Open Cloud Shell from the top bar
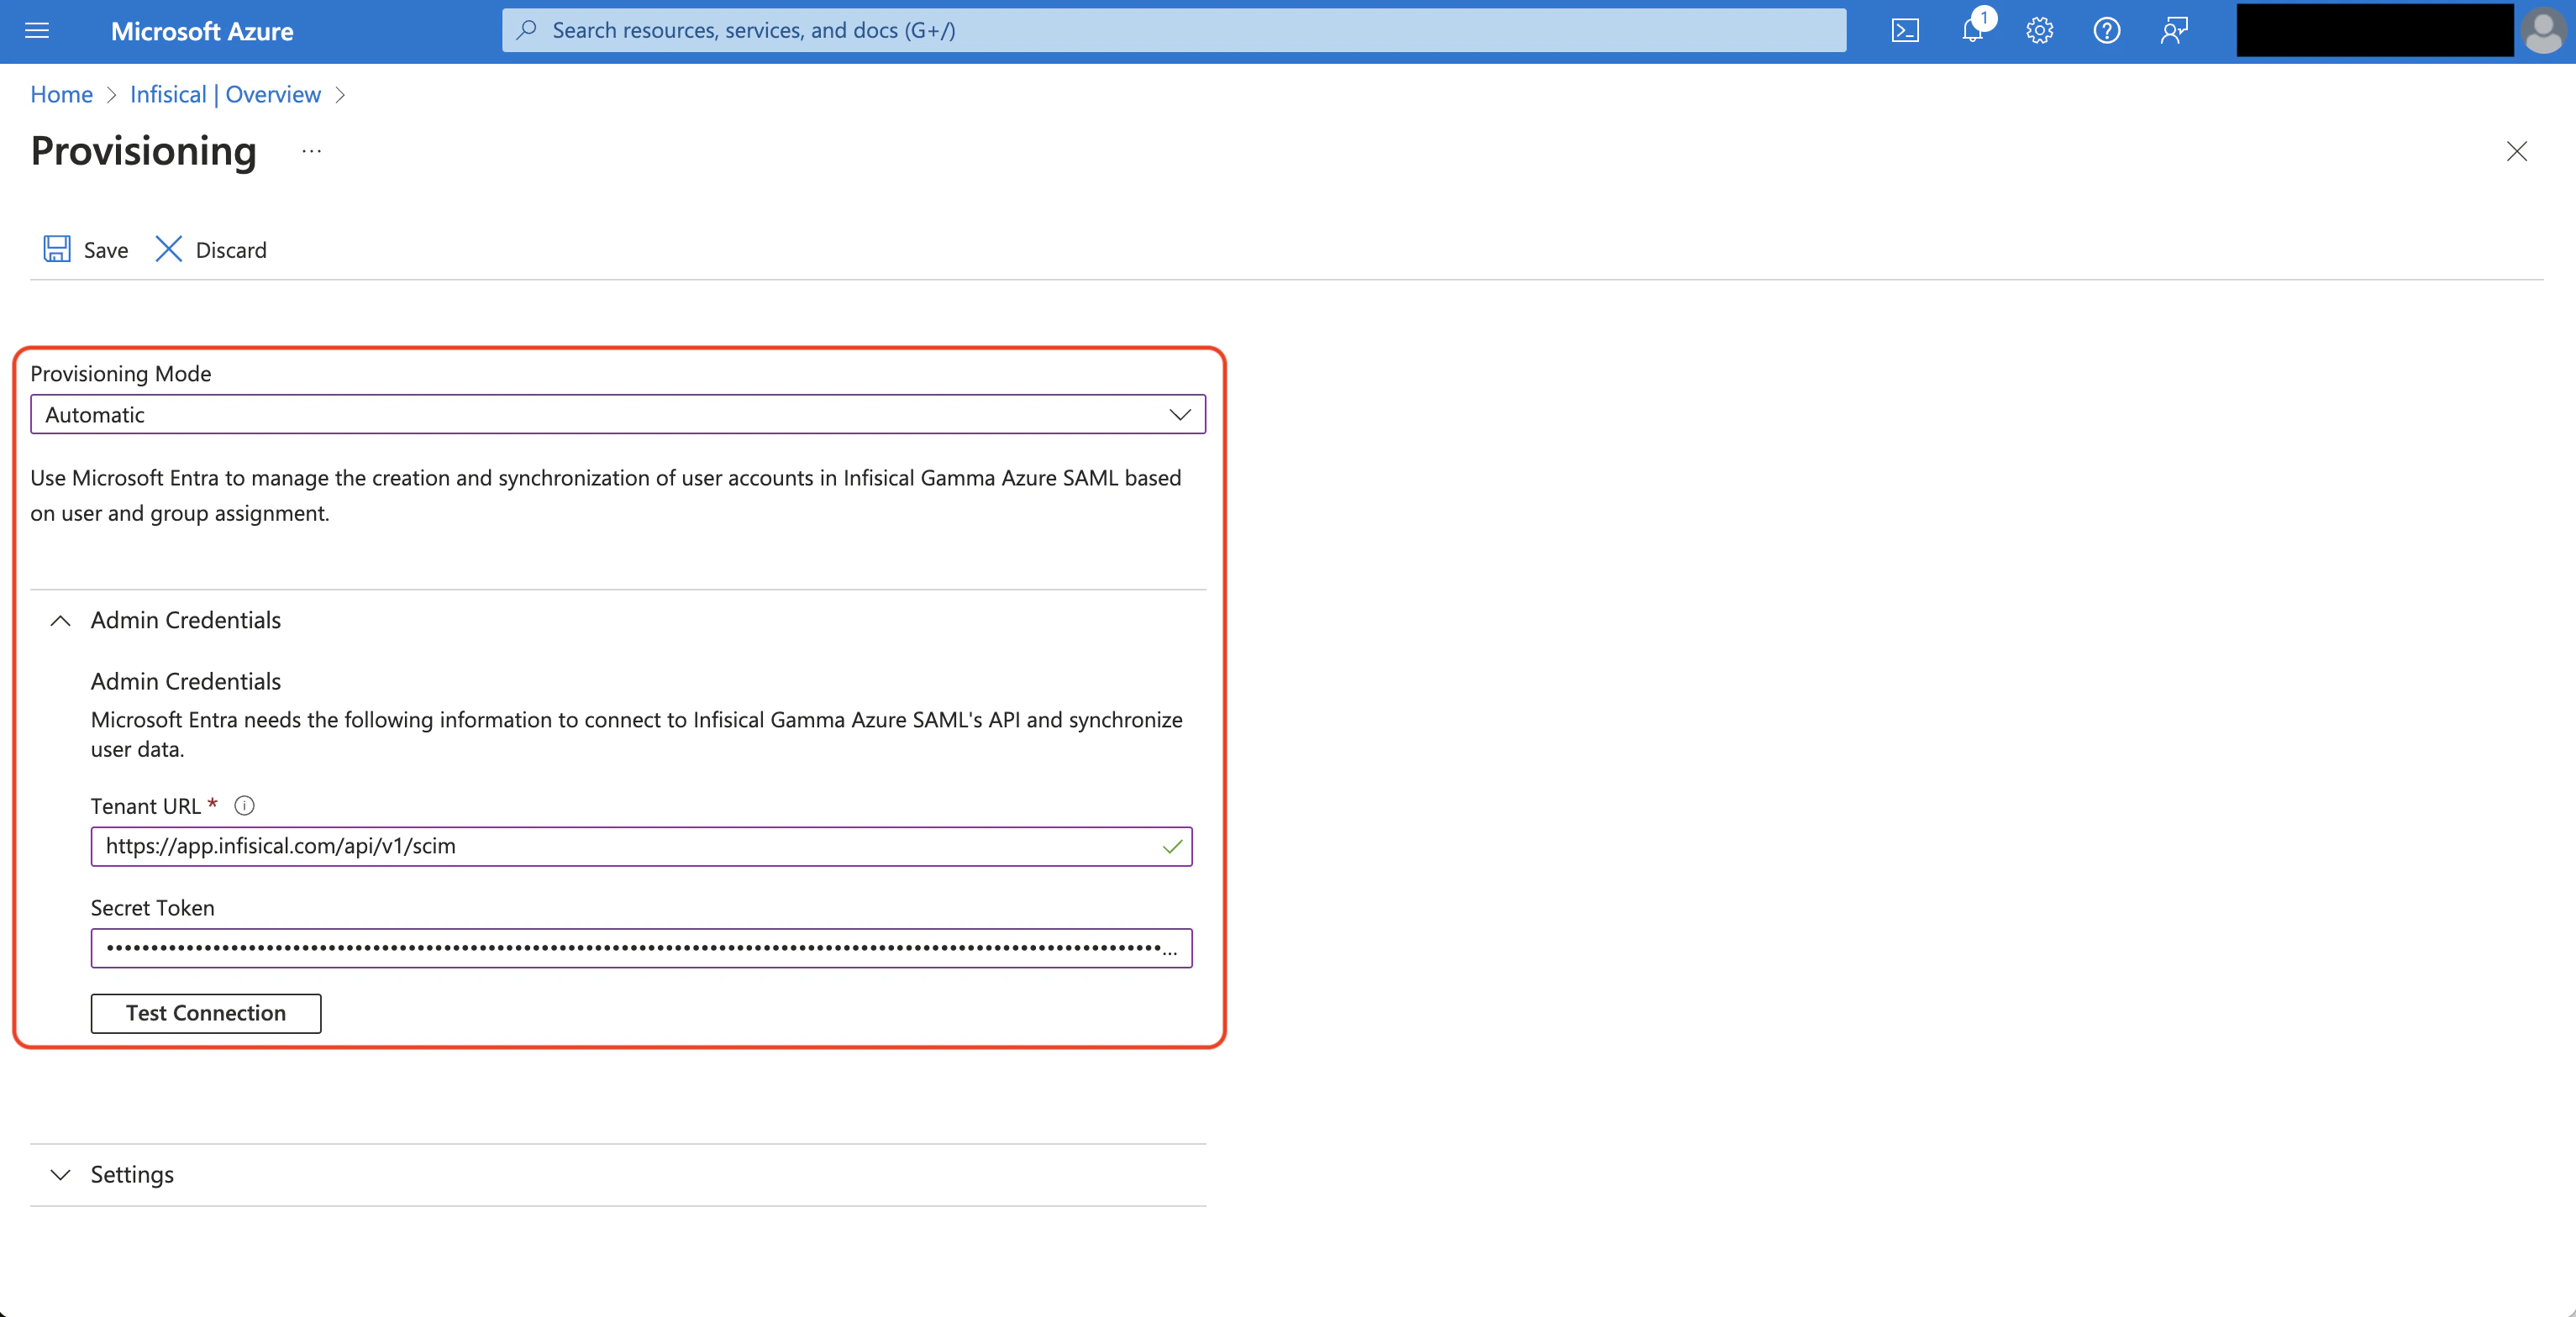 pyautogui.click(x=1905, y=31)
